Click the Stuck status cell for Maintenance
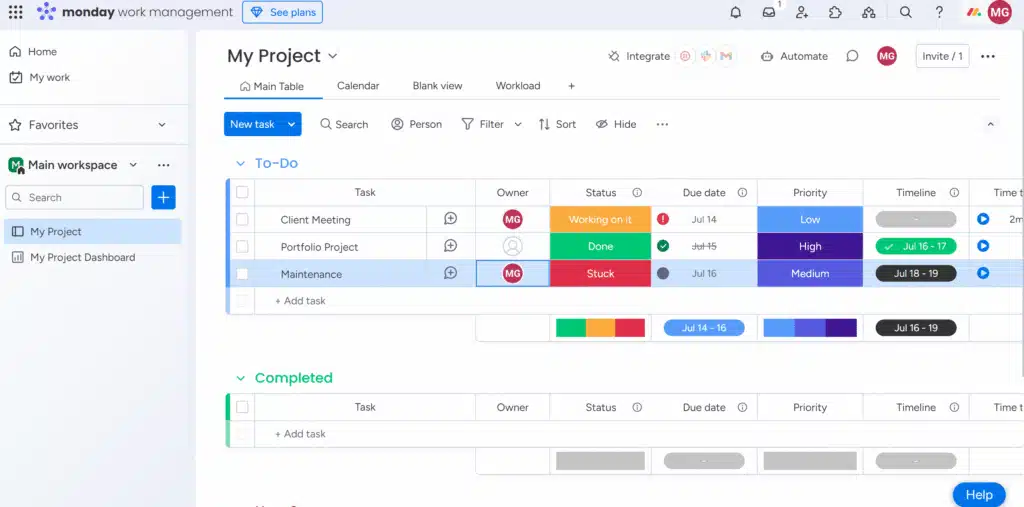 tap(600, 273)
